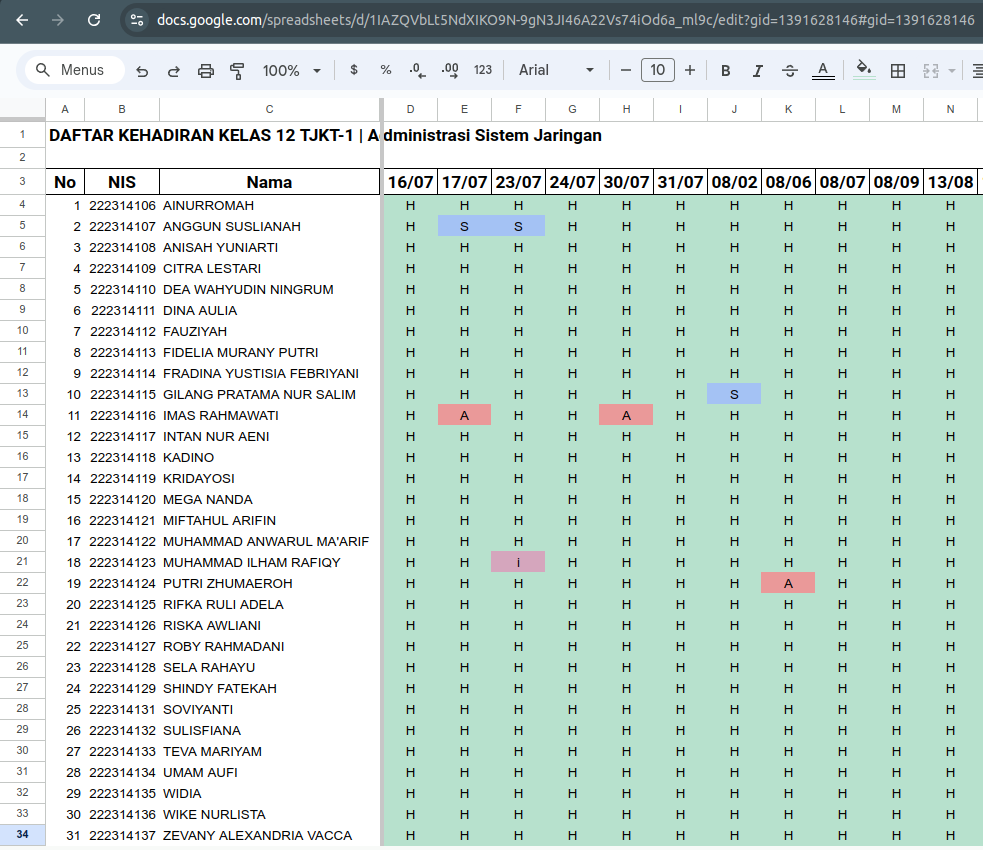Go back to the previous browser page
983x850 pixels.
click(x=22, y=20)
